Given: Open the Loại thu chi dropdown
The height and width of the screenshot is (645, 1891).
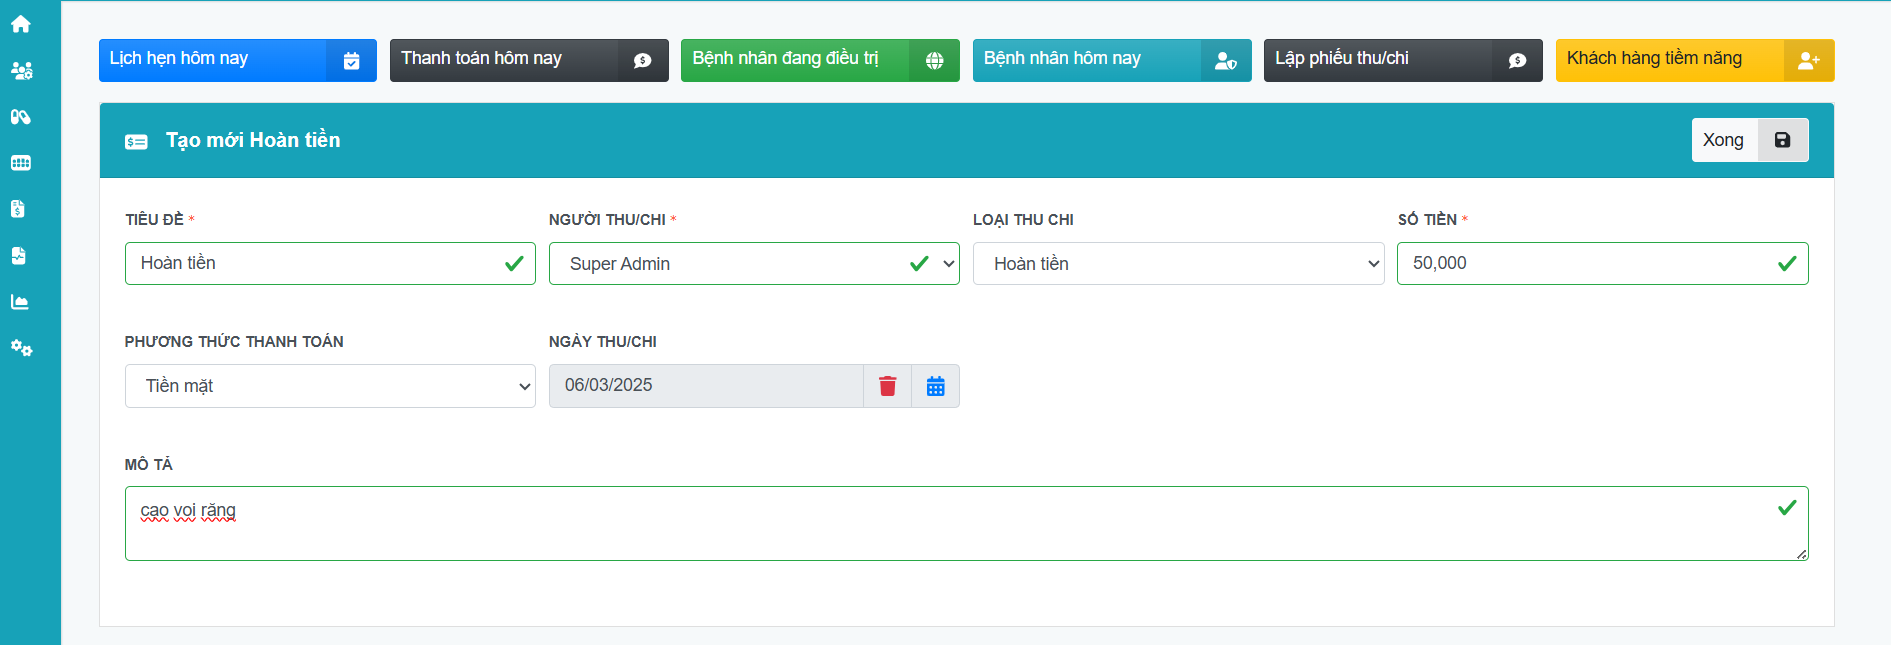Looking at the screenshot, I should (1177, 264).
